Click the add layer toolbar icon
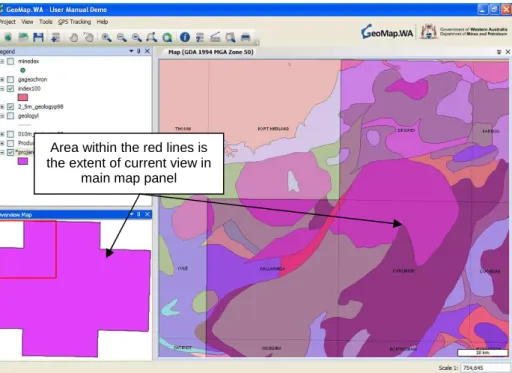The width and height of the screenshot is (512, 373). [x=55, y=37]
